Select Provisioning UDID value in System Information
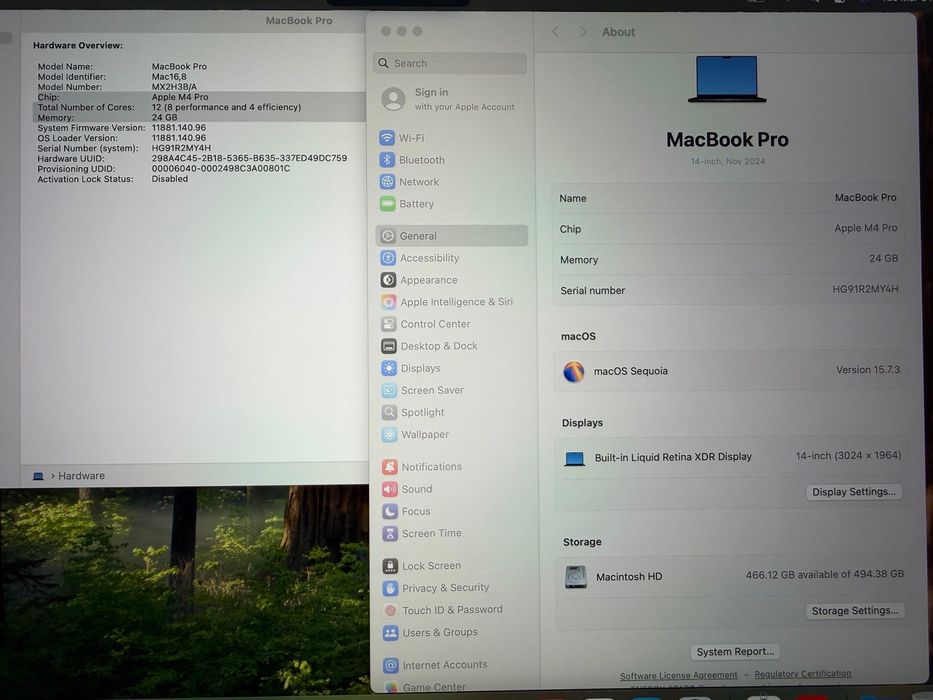933x700 pixels. 221,168
